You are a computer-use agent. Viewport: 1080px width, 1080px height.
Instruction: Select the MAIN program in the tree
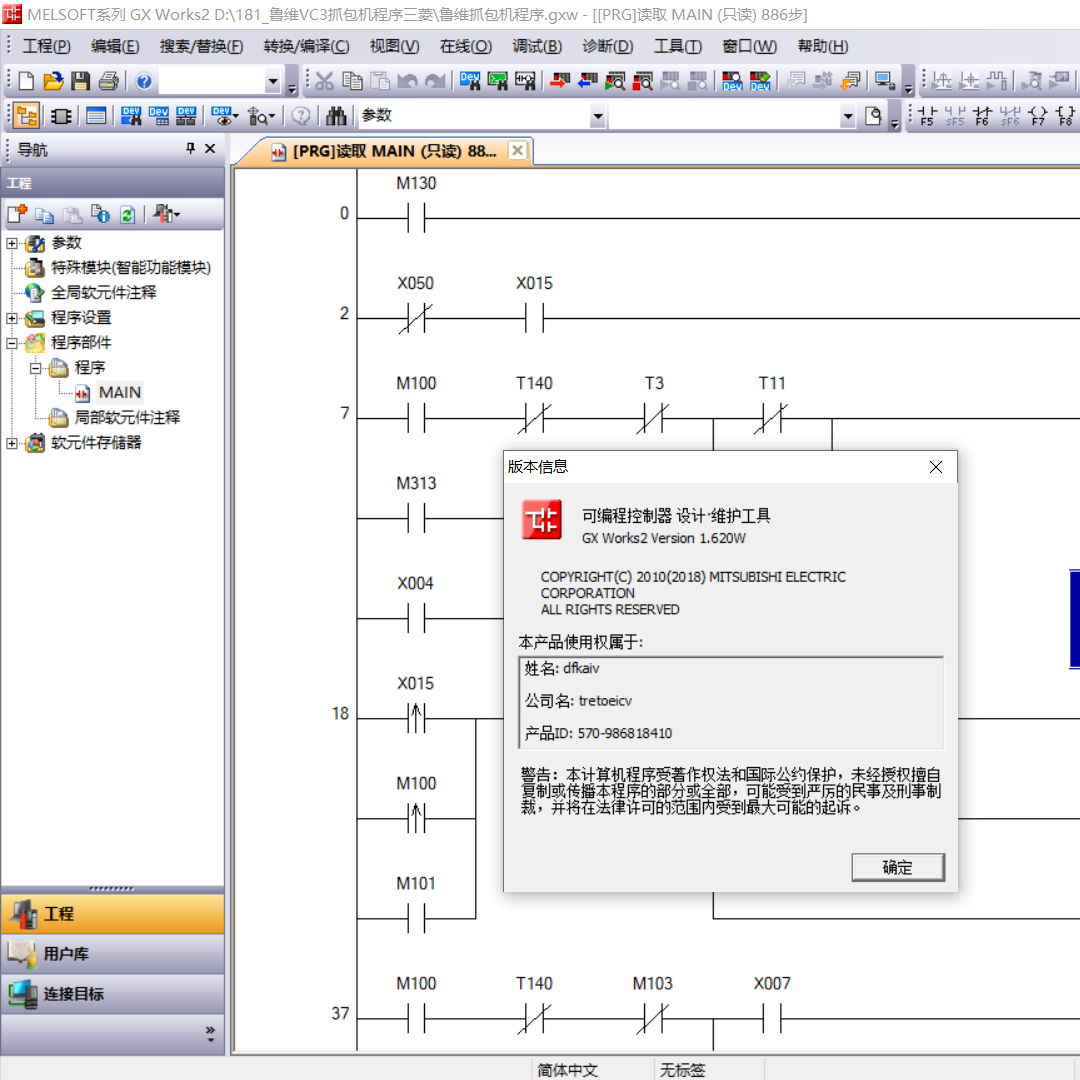120,393
